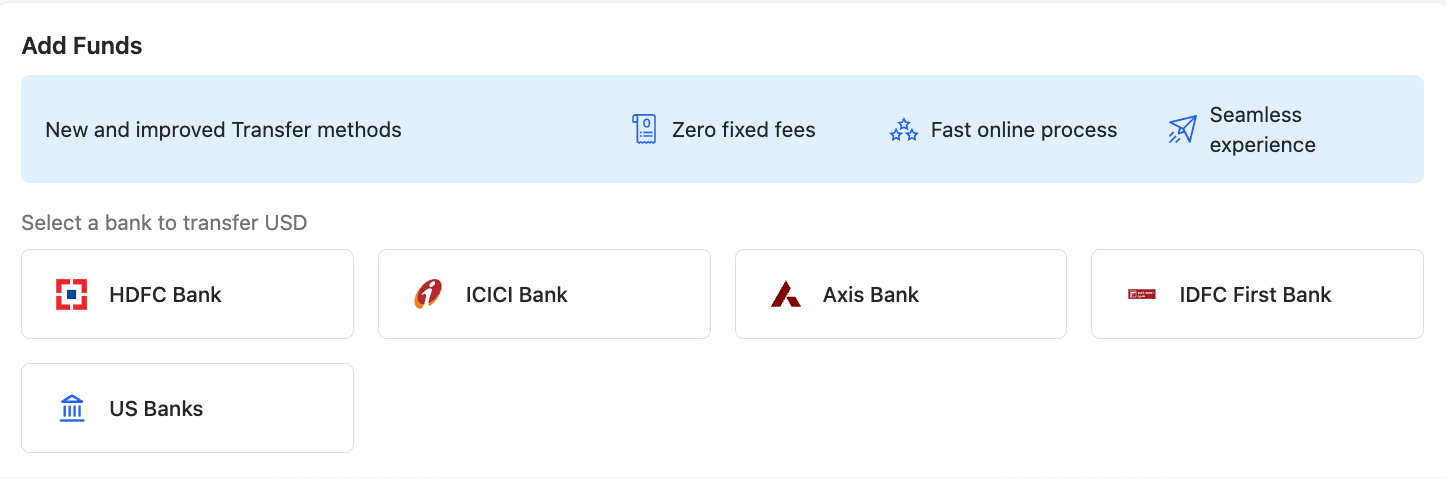
Task: Click the "Seamless experience" text
Action: point(1262,130)
